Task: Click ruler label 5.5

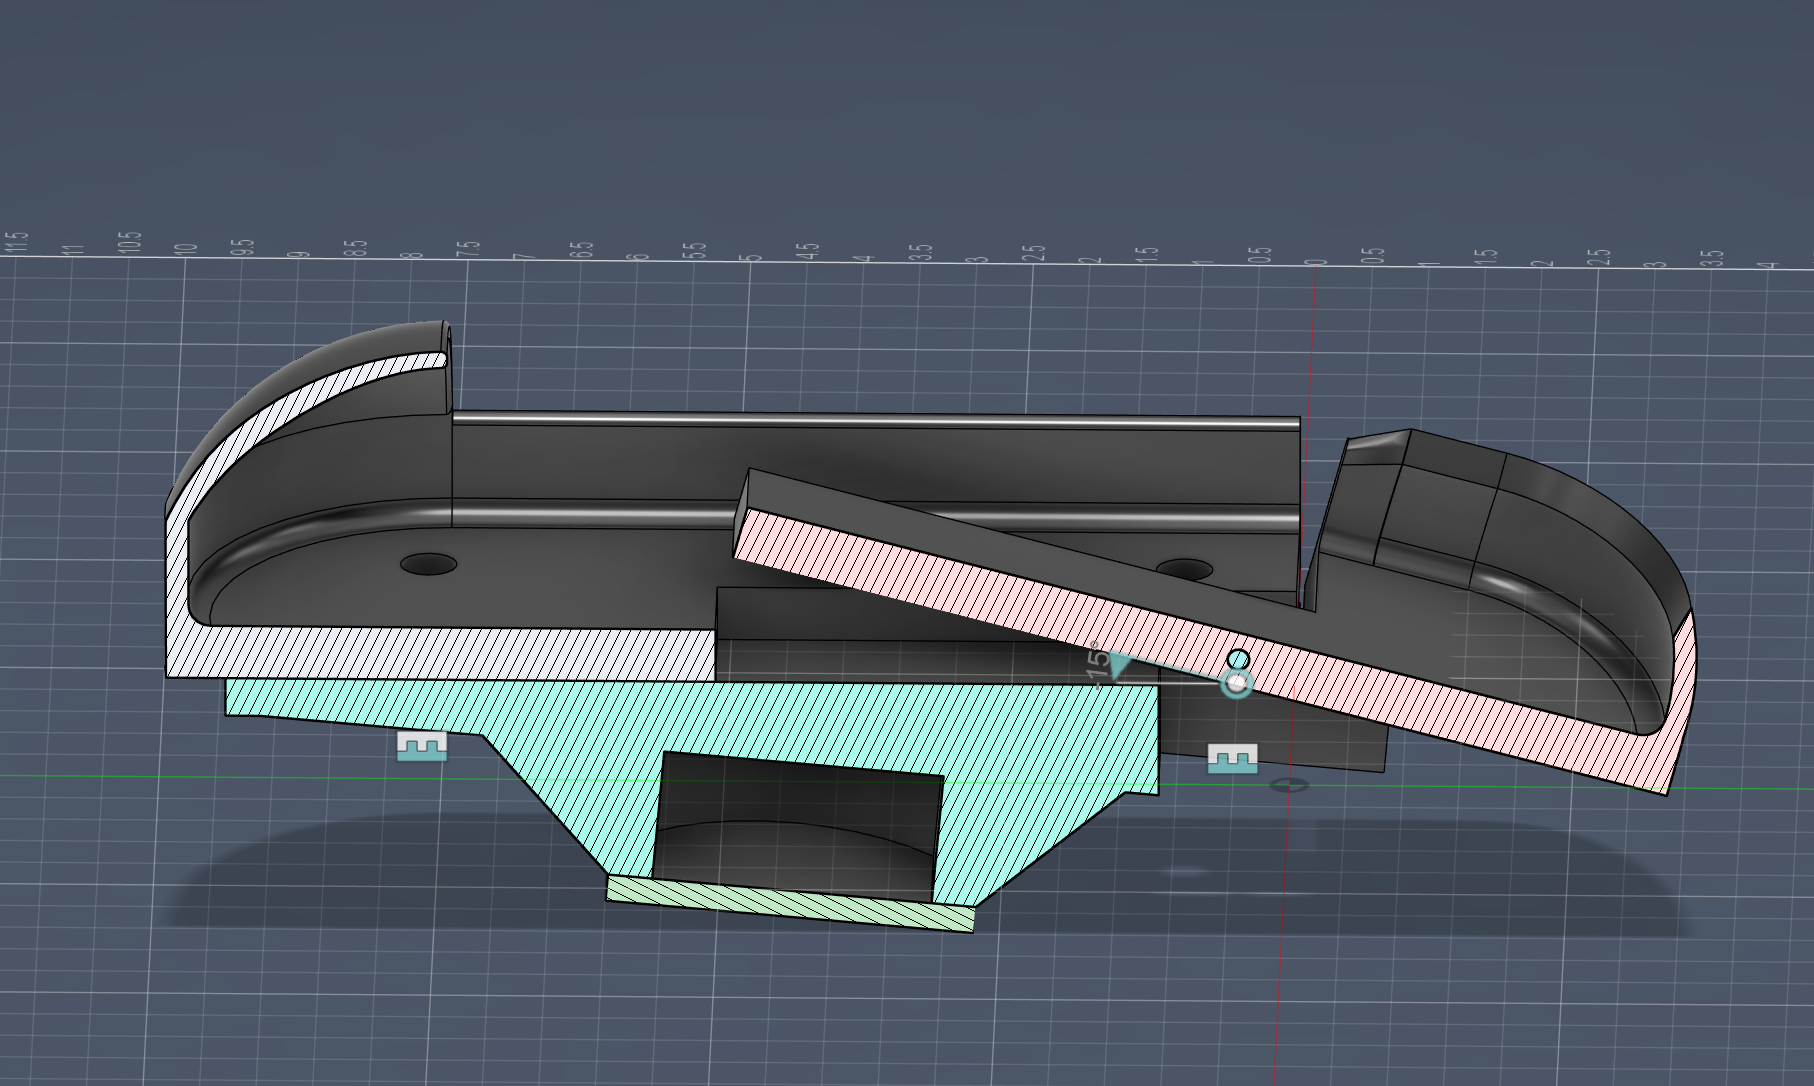Action: tap(695, 250)
